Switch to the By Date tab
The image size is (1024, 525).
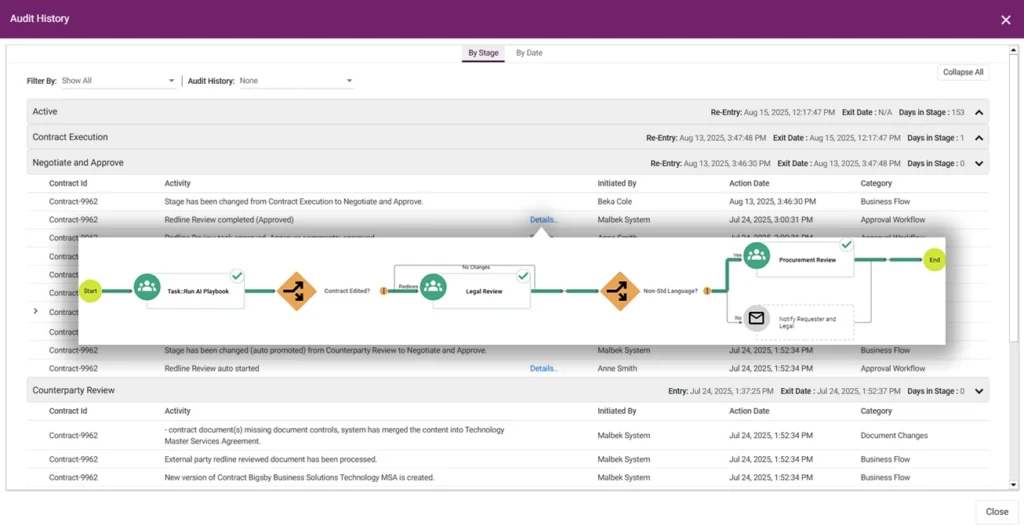pos(529,53)
